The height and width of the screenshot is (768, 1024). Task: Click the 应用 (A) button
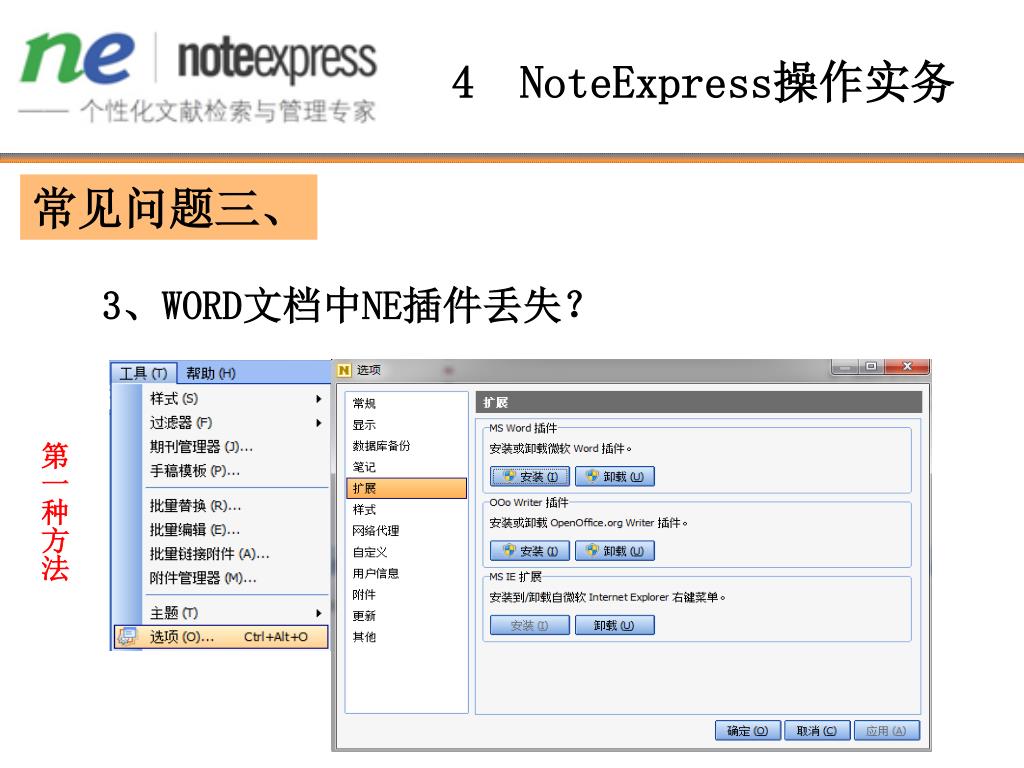886,731
